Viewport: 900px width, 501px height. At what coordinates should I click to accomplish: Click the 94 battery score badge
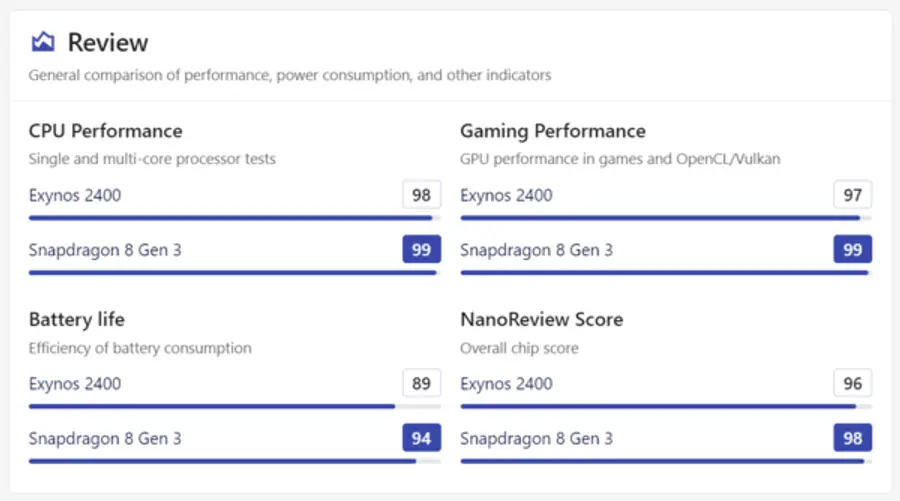click(x=421, y=438)
